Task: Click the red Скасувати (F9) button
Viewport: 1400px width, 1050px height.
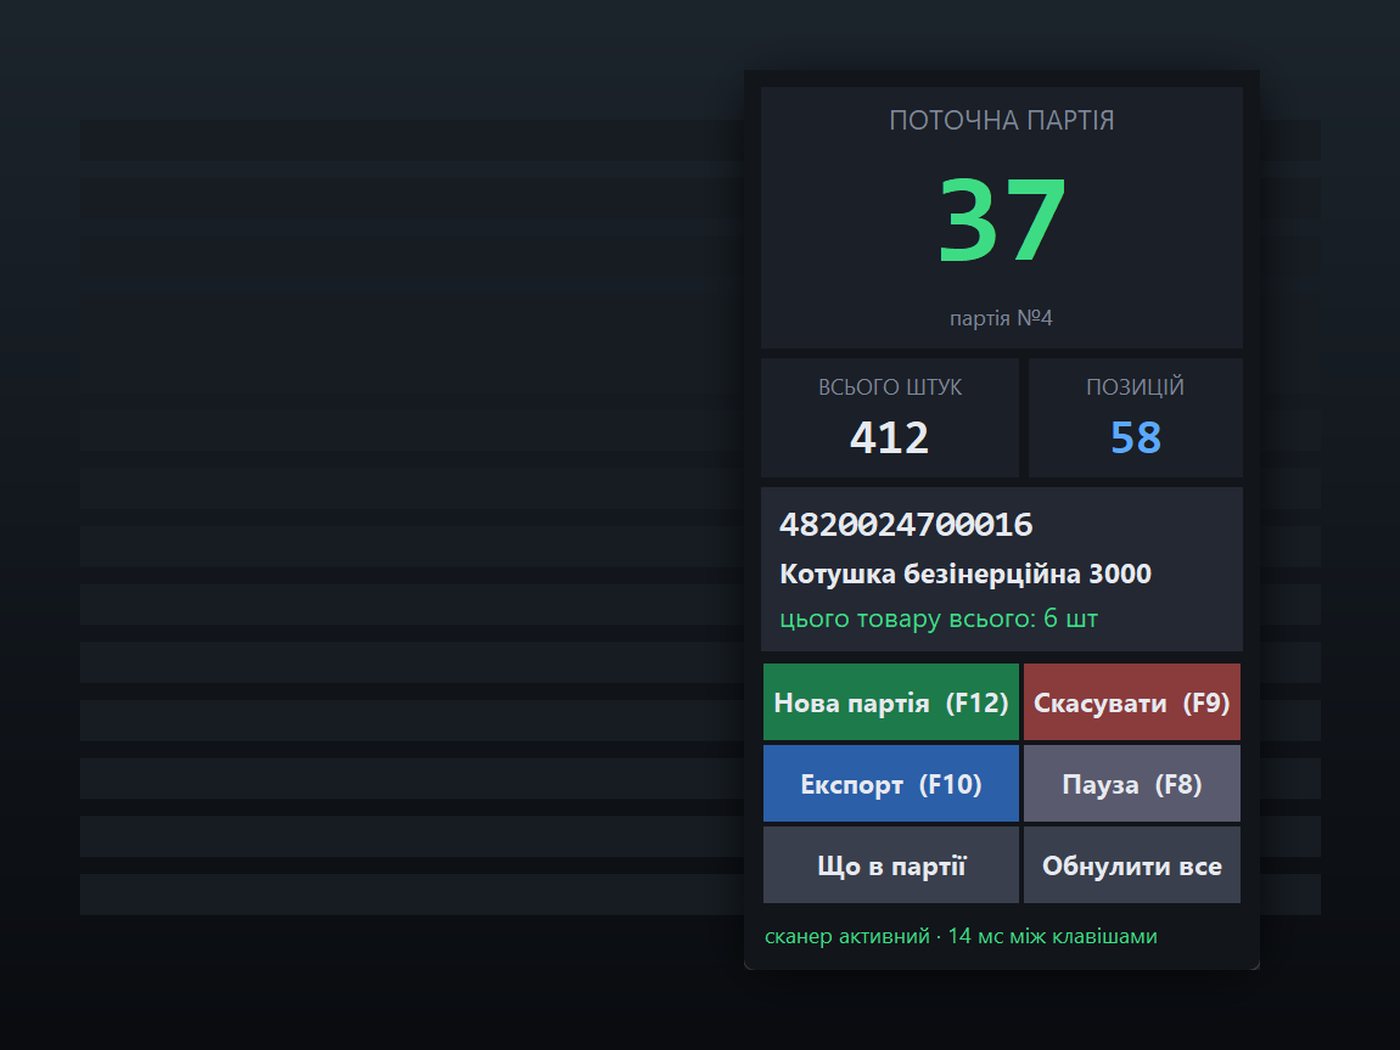Action: [1132, 702]
